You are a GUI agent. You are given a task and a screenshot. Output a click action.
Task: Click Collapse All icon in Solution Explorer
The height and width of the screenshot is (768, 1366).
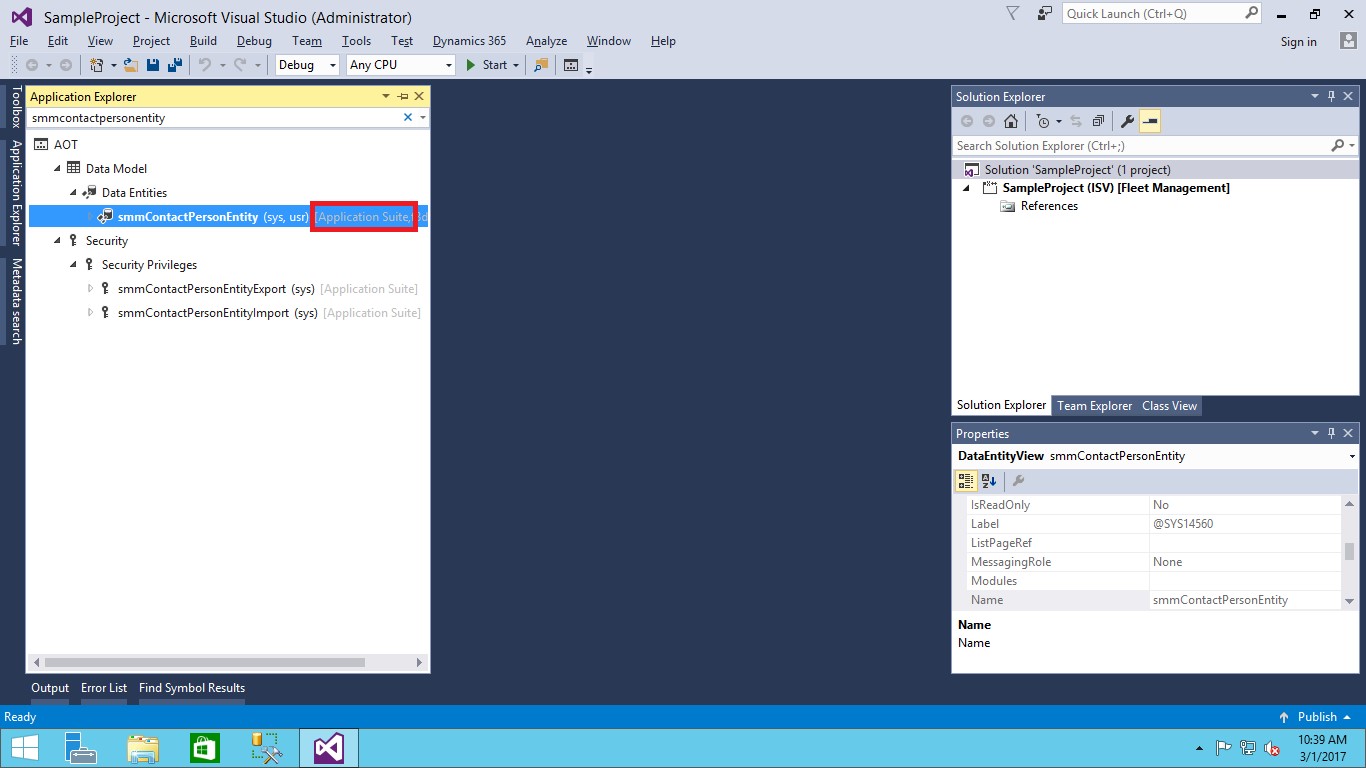click(1098, 121)
